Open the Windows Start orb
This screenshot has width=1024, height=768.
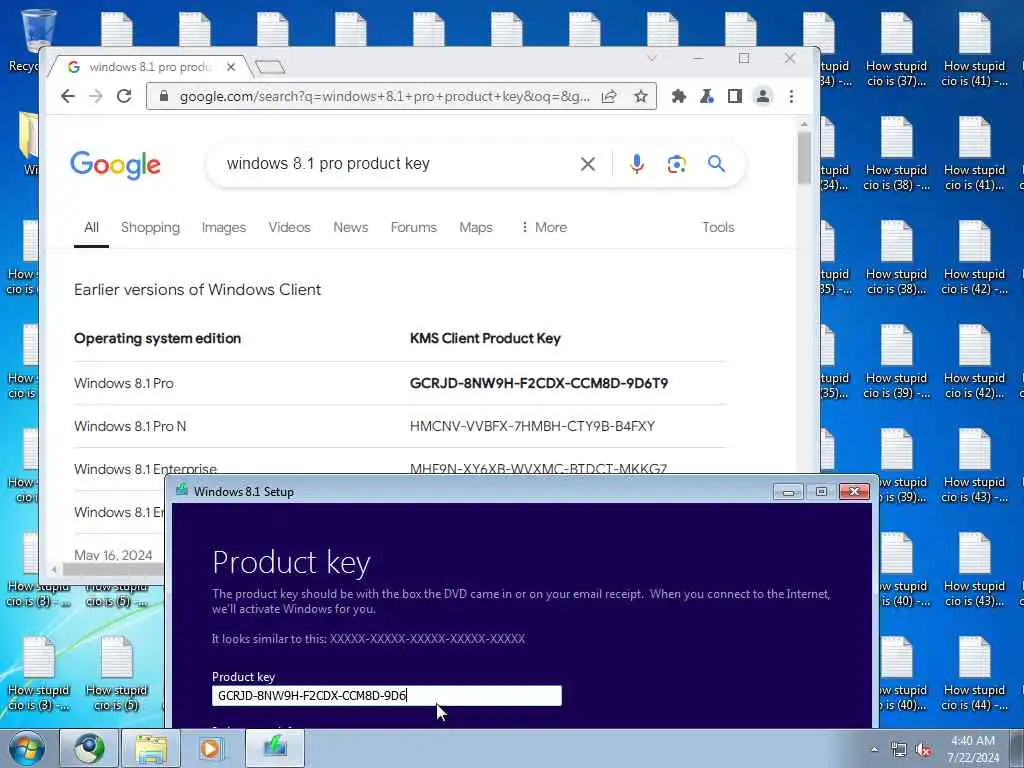click(27, 748)
